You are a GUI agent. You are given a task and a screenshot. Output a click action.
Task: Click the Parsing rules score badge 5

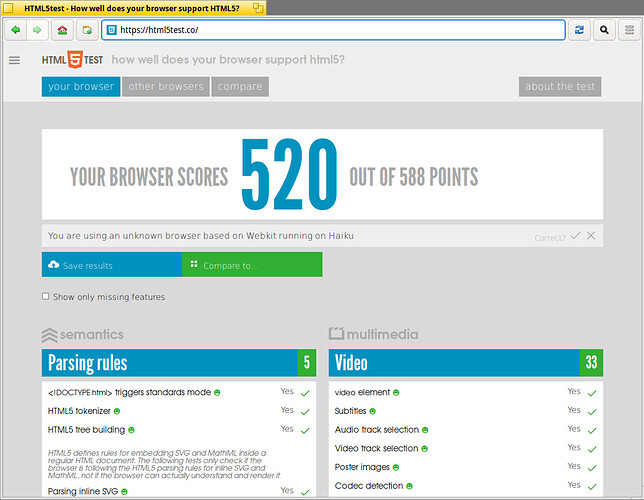[x=307, y=363]
